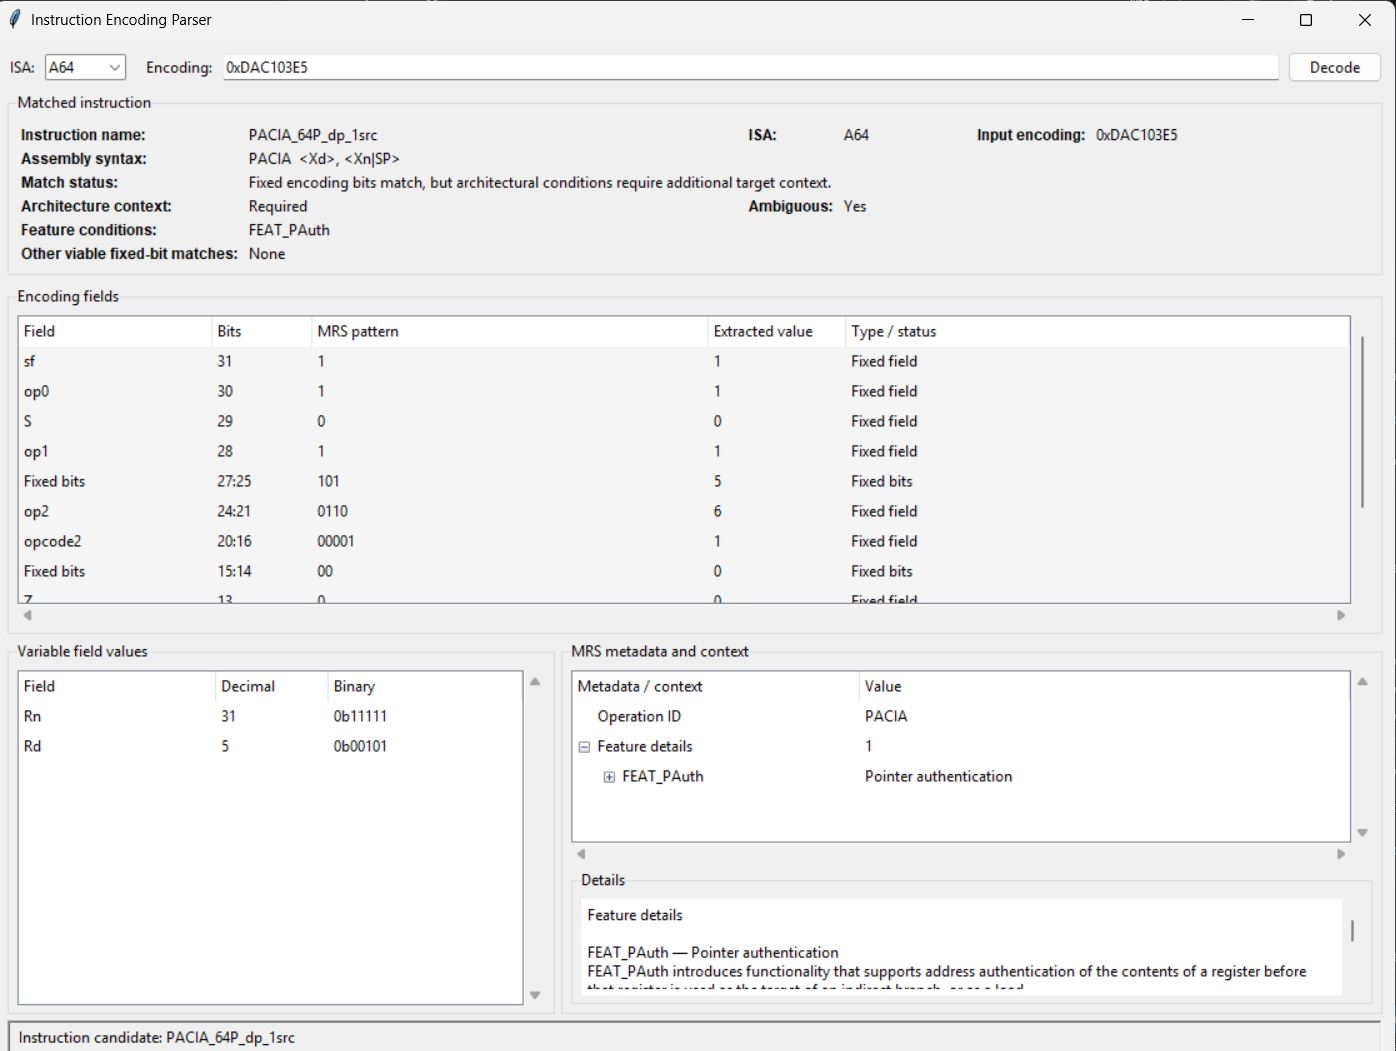Image resolution: width=1396 pixels, height=1051 pixels.
Task: Click the Details text scrollbar thumb
Action: click(x=1352, y=931)
